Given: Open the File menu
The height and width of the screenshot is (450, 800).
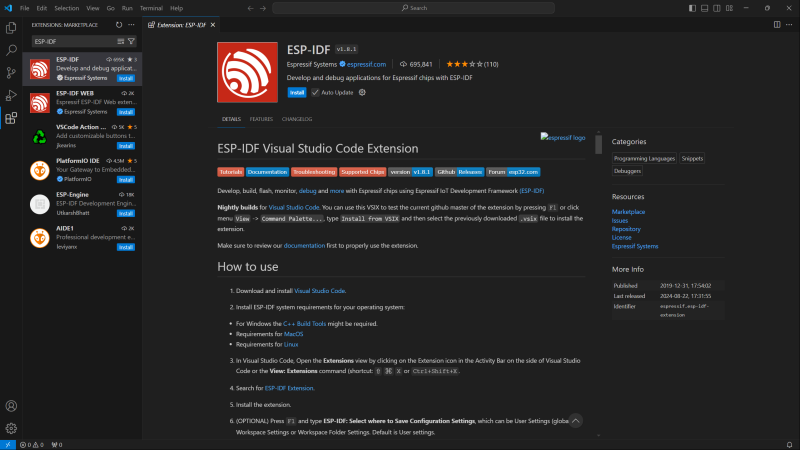Looking at the screenshot, I should [x=24, y=8].
